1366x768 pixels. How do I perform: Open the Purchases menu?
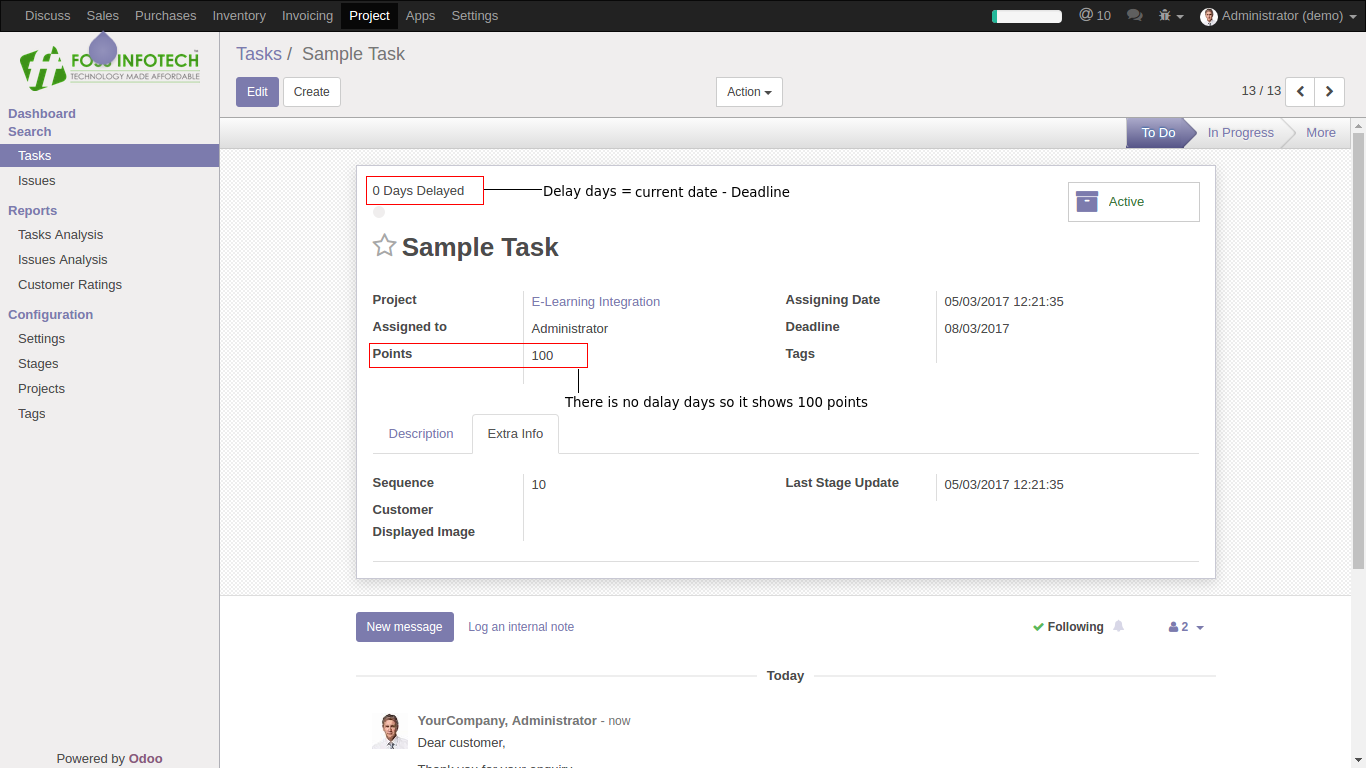tap(166, 16)
